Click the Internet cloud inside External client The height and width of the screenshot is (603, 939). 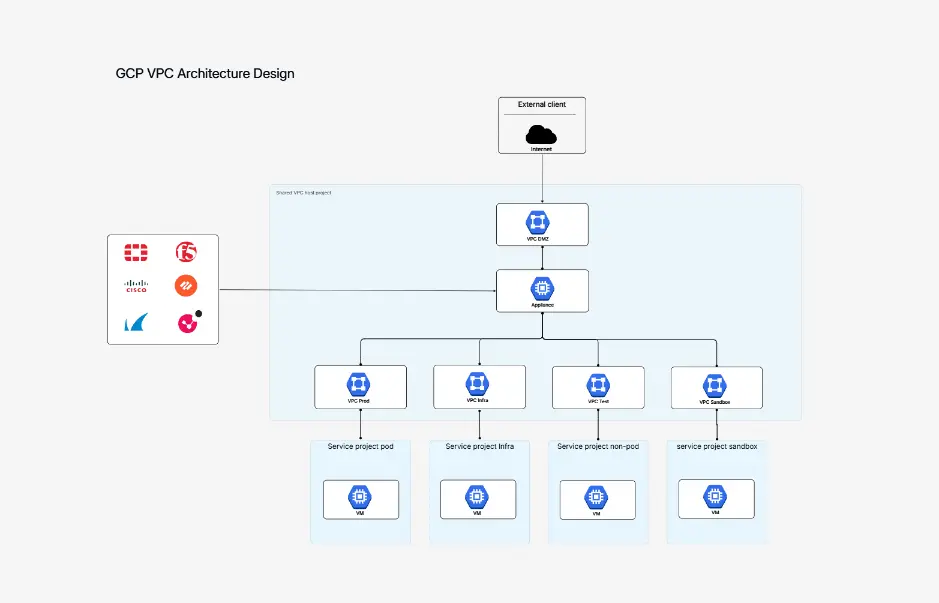click(x=541, y=133)
